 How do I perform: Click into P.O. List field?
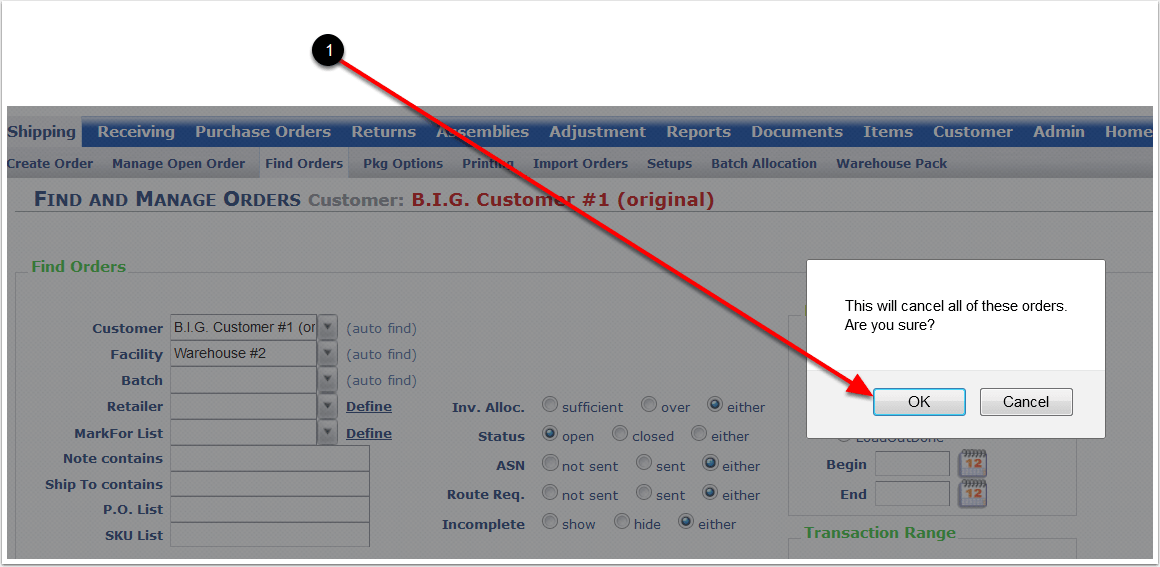[x=270, y=509]
